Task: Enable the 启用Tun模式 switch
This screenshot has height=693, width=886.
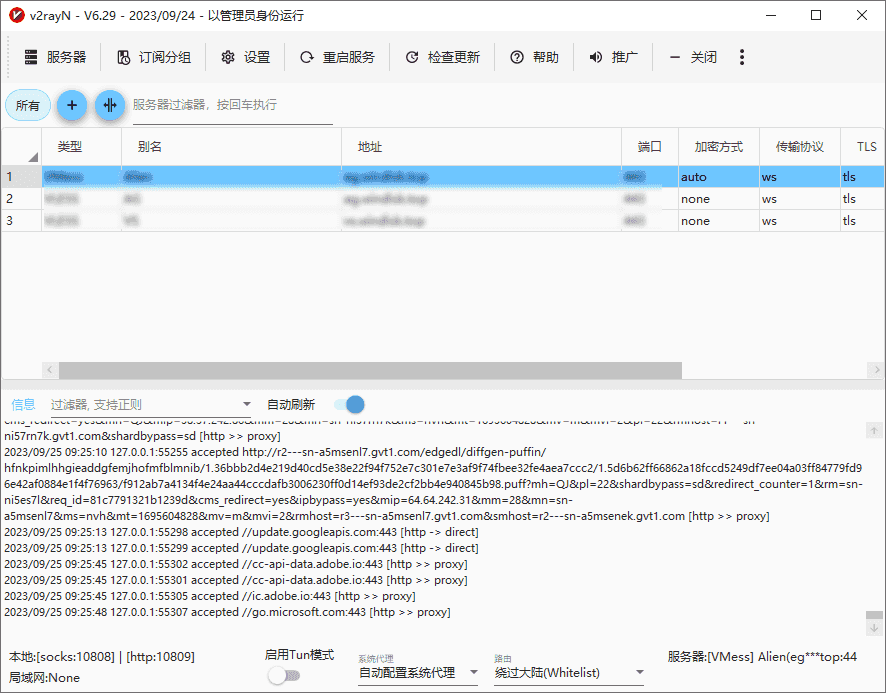Action: 284,676
